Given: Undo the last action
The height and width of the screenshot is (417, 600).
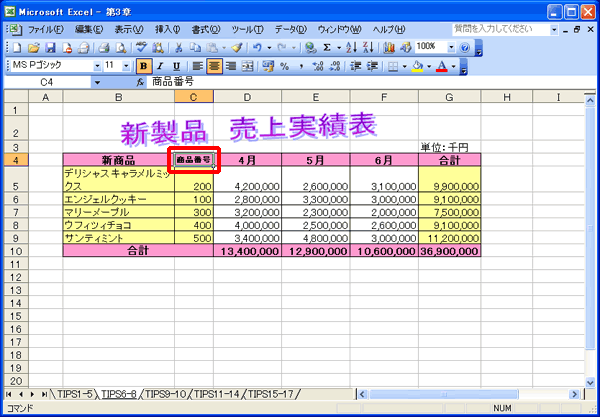Looking at the screenshot, I should (x=257, y=47).
